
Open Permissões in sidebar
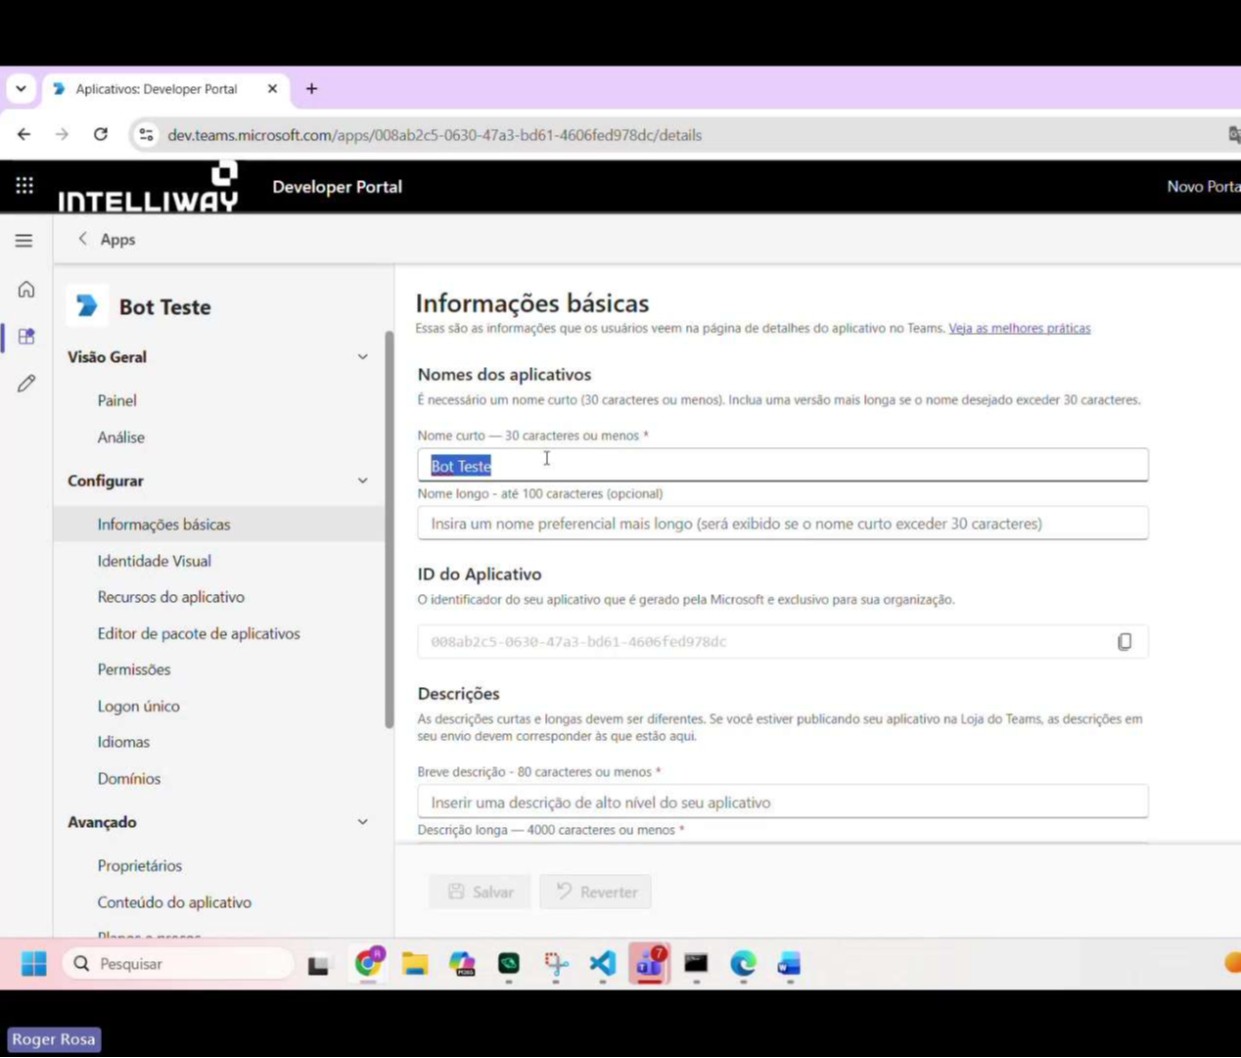coord(134,669)
